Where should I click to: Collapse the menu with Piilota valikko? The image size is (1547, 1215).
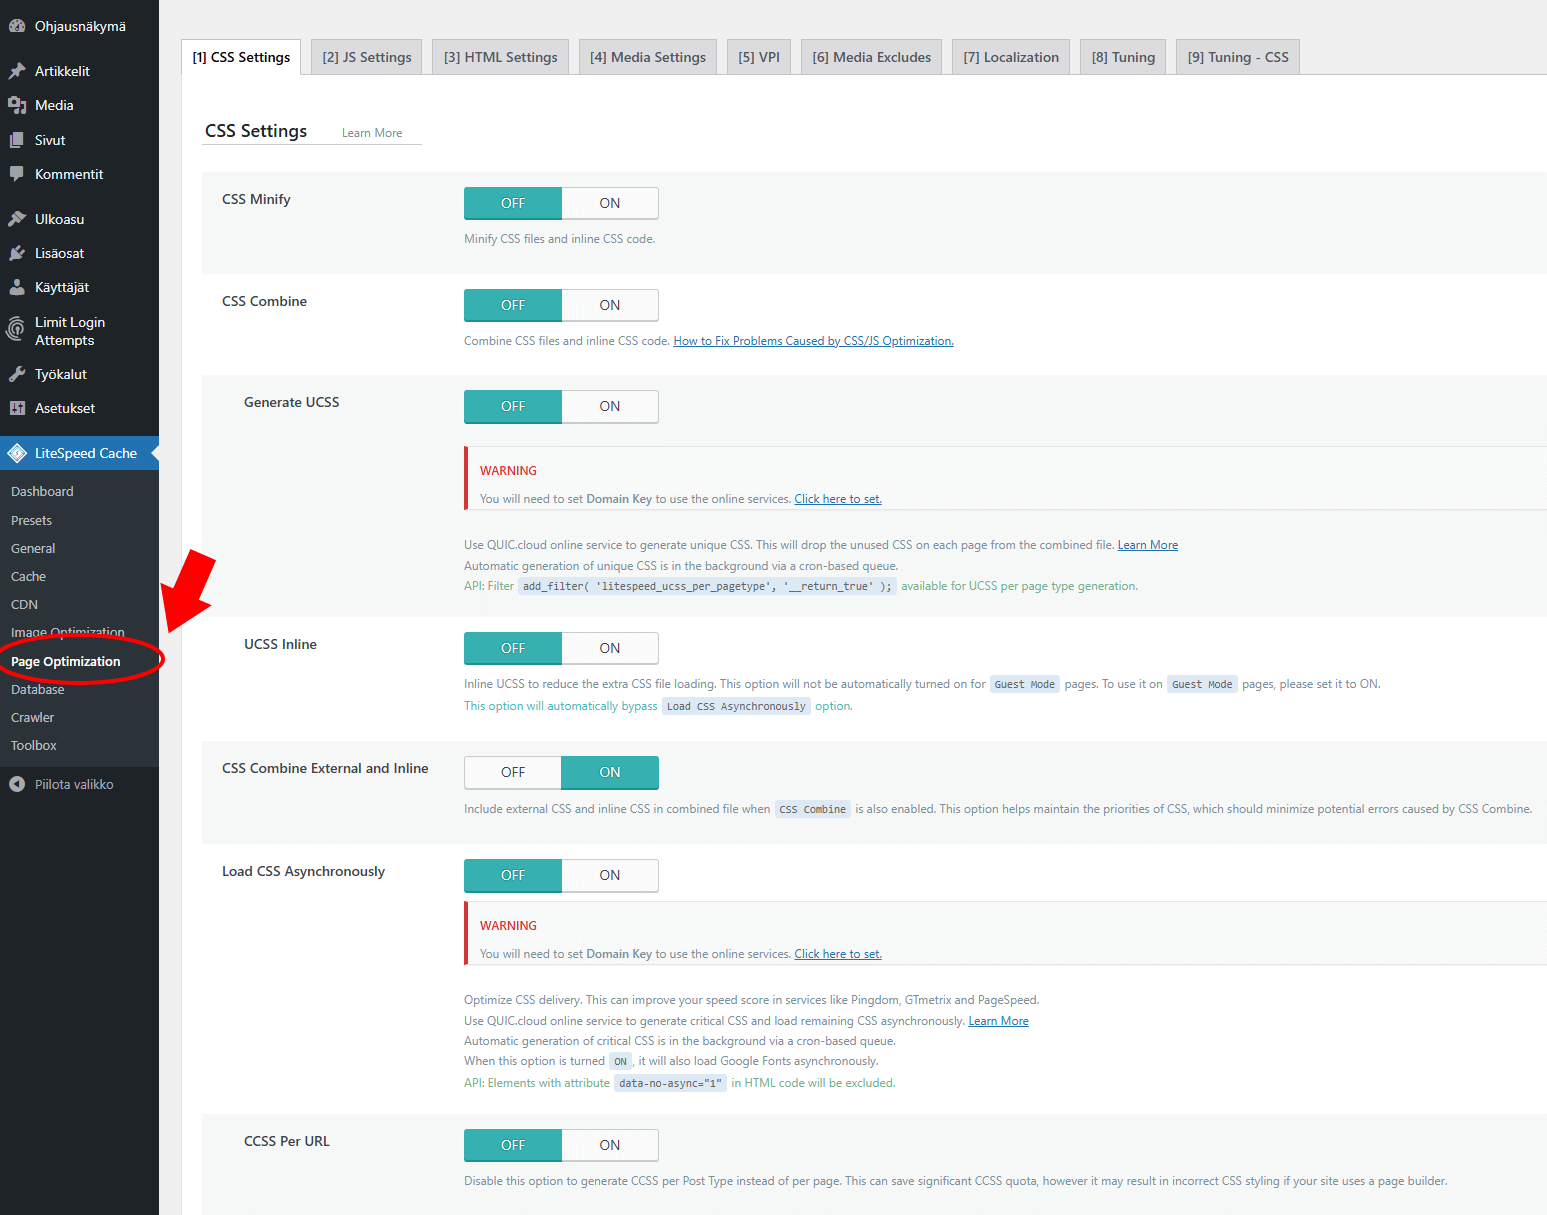74,784
